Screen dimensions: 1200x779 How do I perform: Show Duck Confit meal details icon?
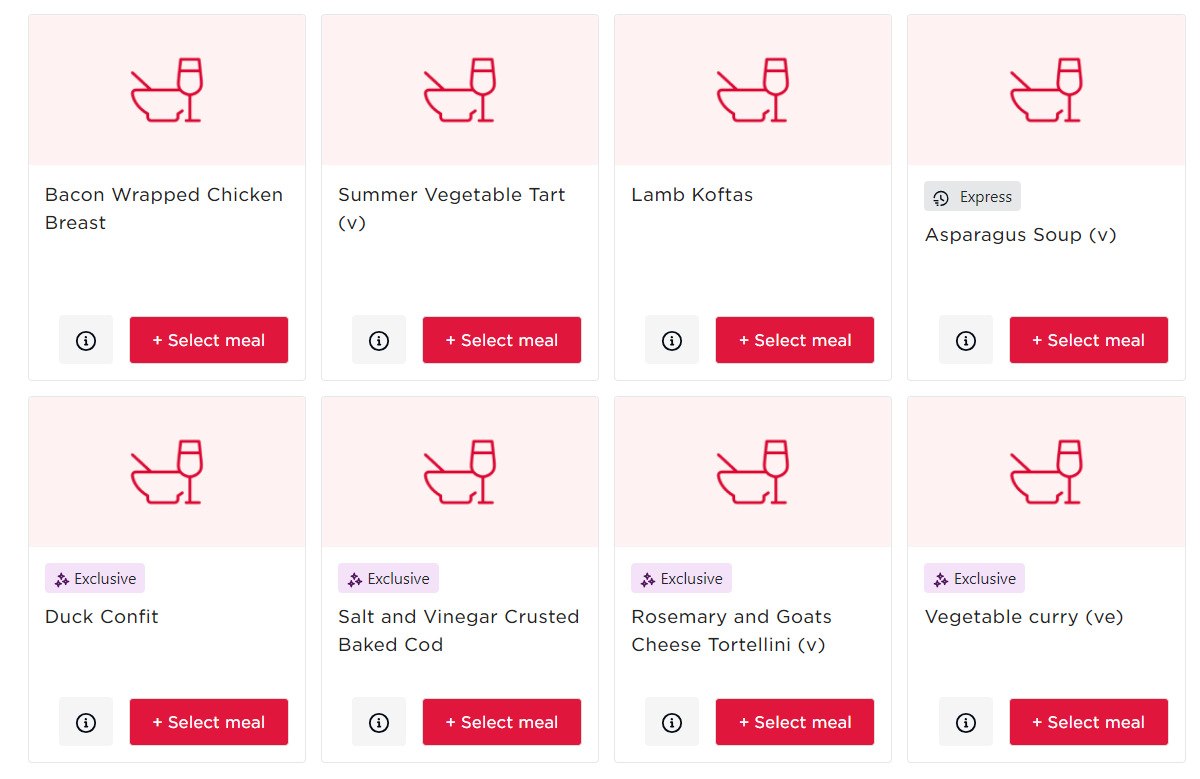(x=86, y=722)
